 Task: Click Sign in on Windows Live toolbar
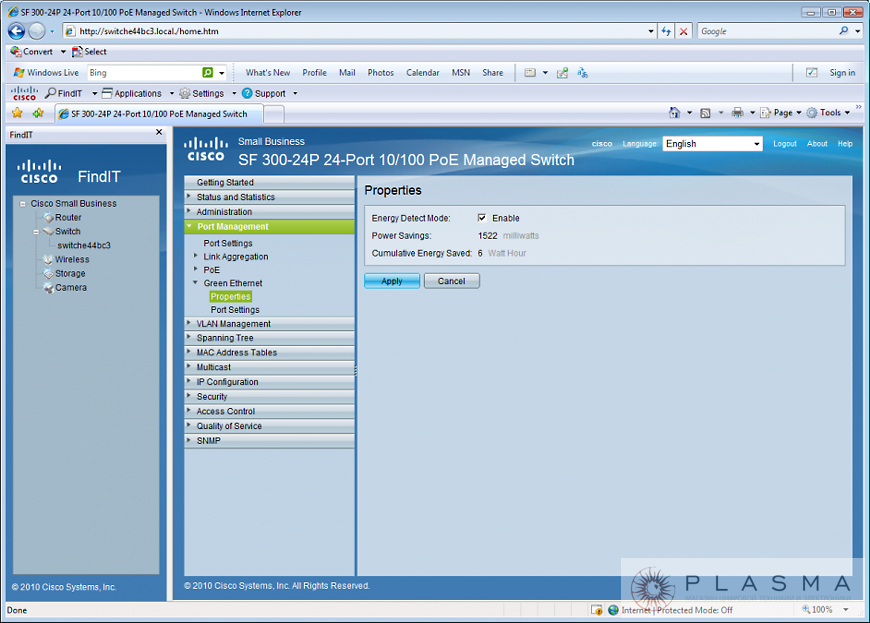pyautogui.click(x=842, y=73)
